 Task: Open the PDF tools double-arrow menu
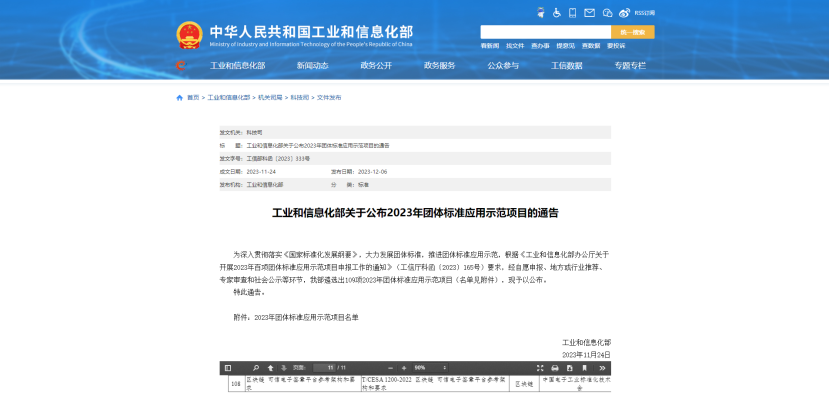pyautogui.click(x=602, y=368)
